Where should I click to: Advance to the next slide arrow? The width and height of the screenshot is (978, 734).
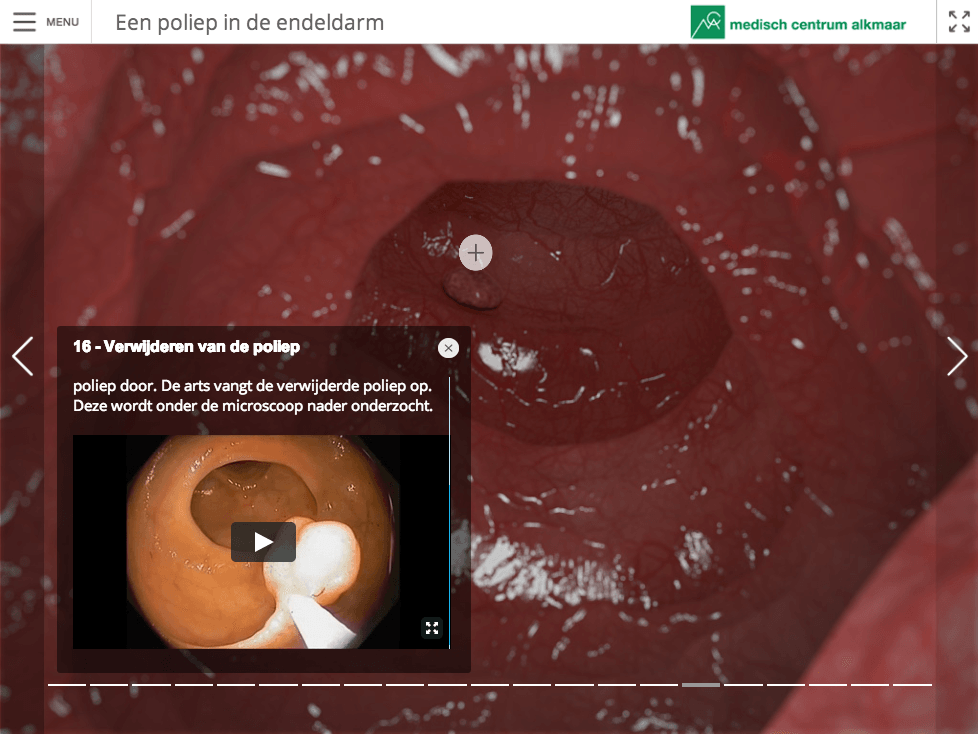pyautogui.click(x=957, y=356)
